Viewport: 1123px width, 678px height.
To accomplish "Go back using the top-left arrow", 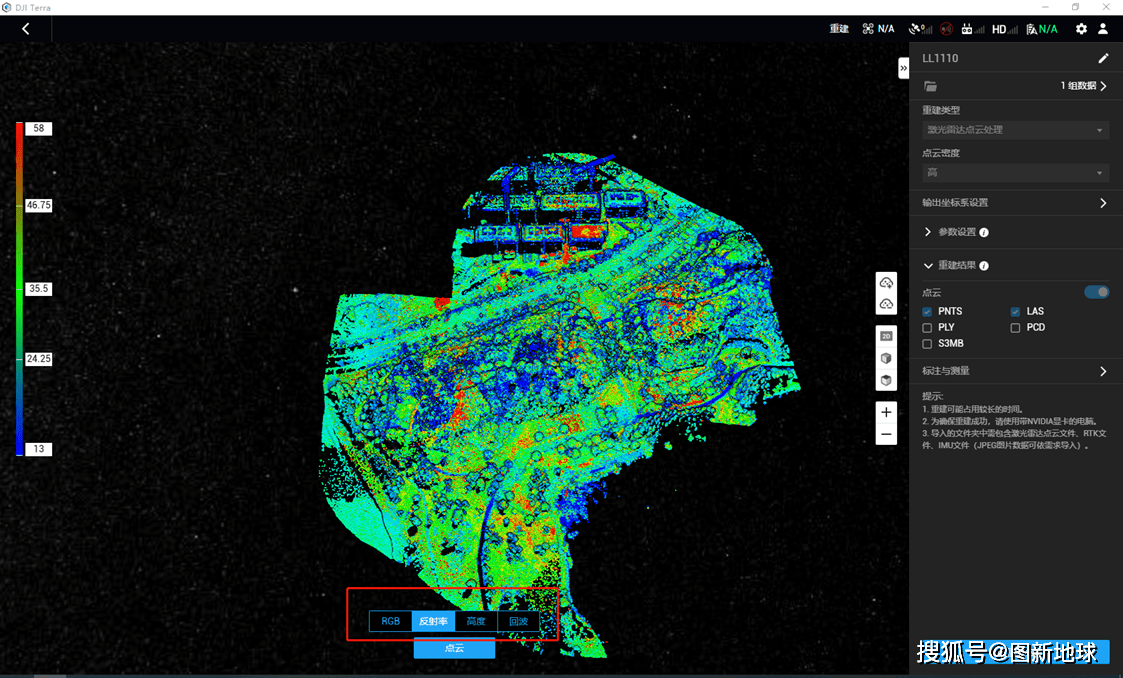I will (26, 29).
